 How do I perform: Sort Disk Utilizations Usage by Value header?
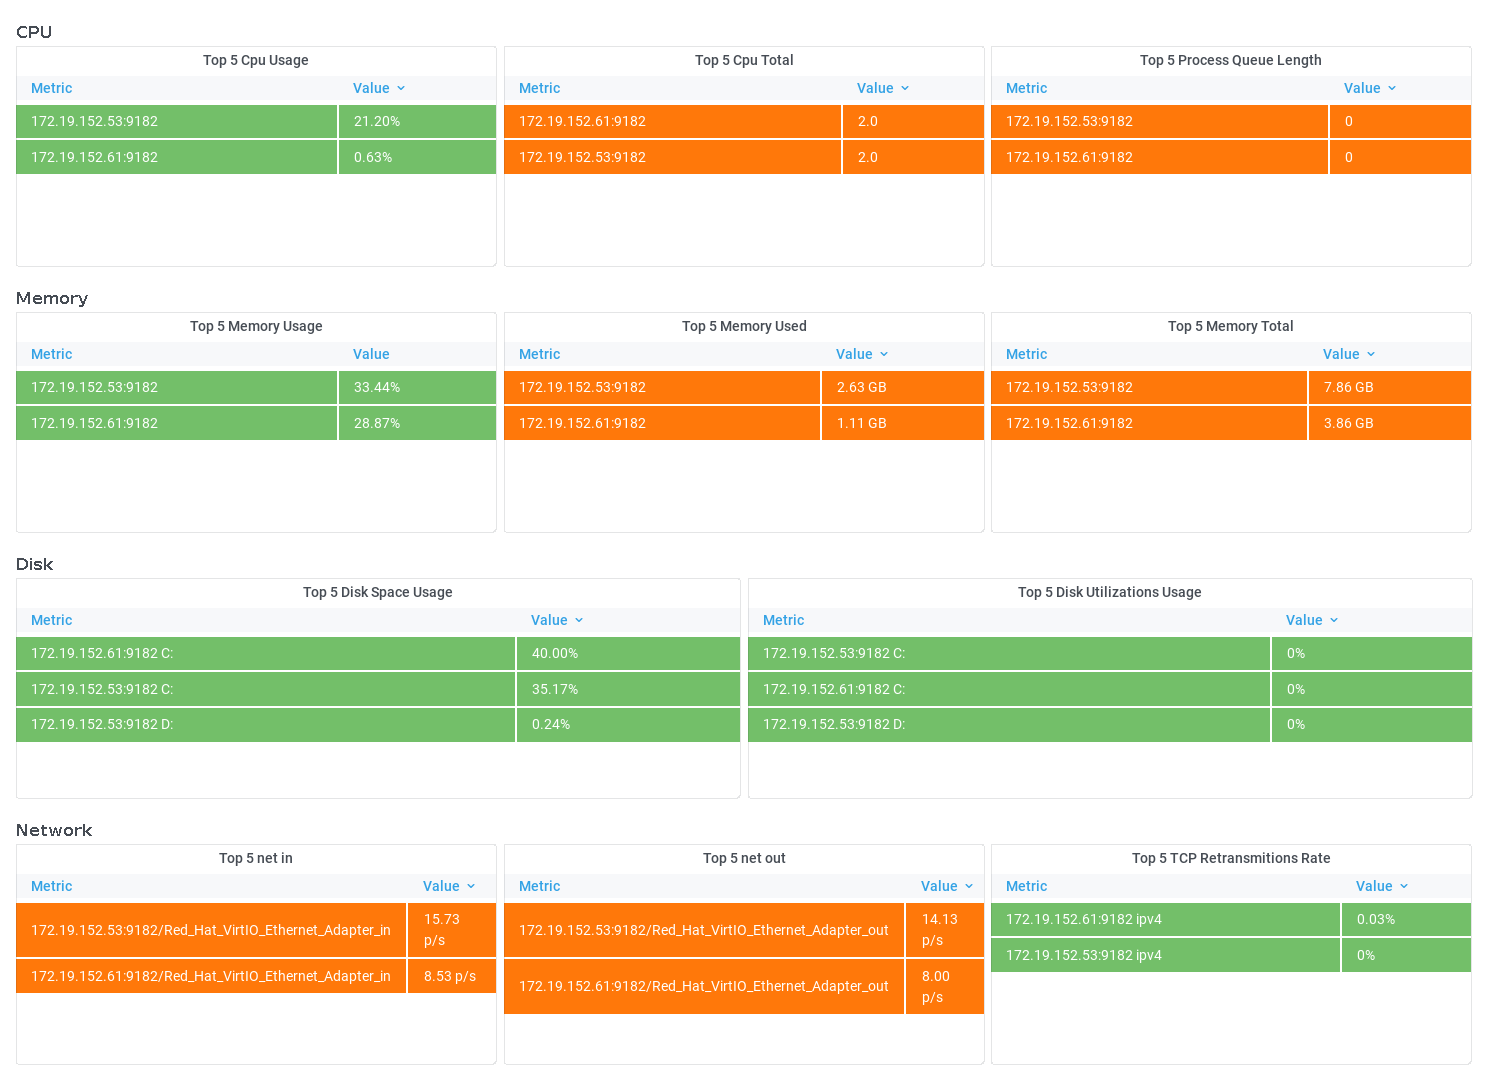coord(1312,620)
